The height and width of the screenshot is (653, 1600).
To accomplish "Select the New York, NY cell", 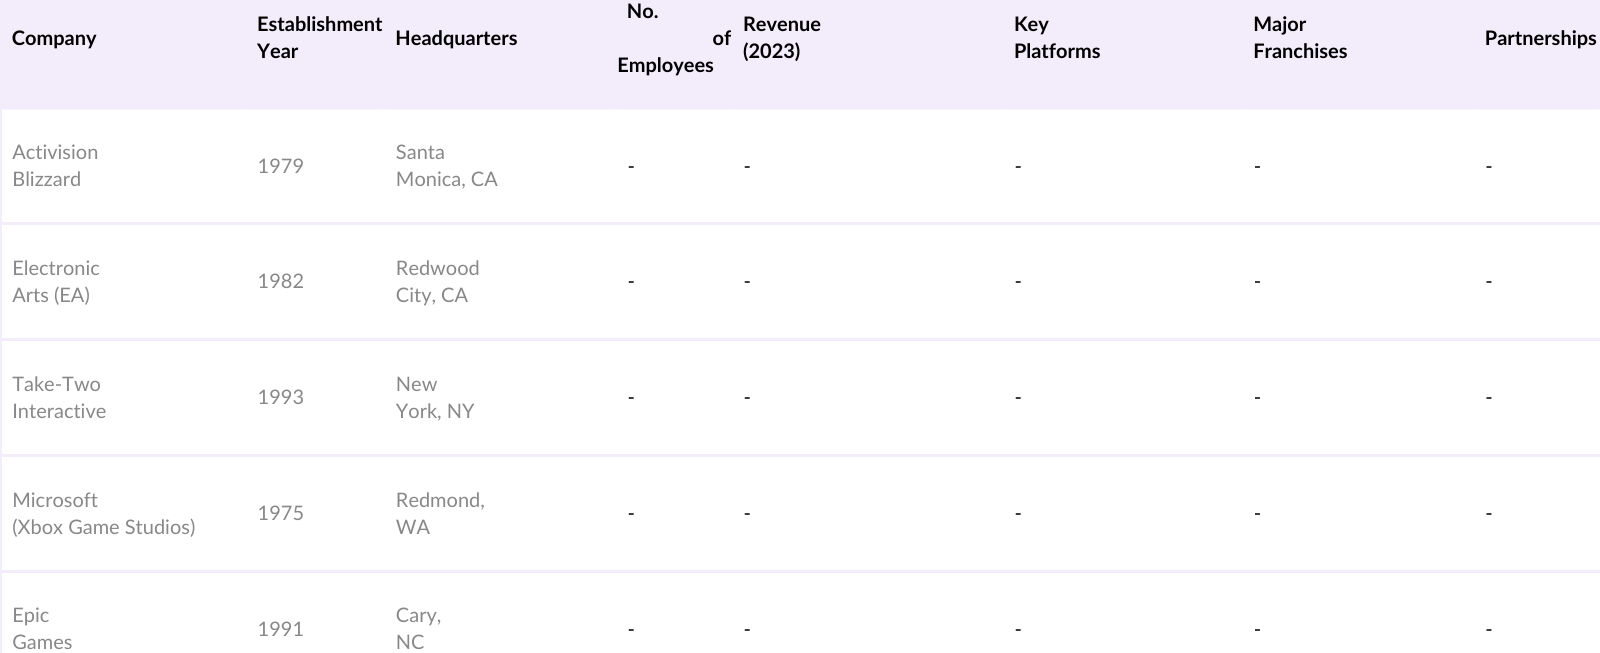I will [x=434, y=398].
